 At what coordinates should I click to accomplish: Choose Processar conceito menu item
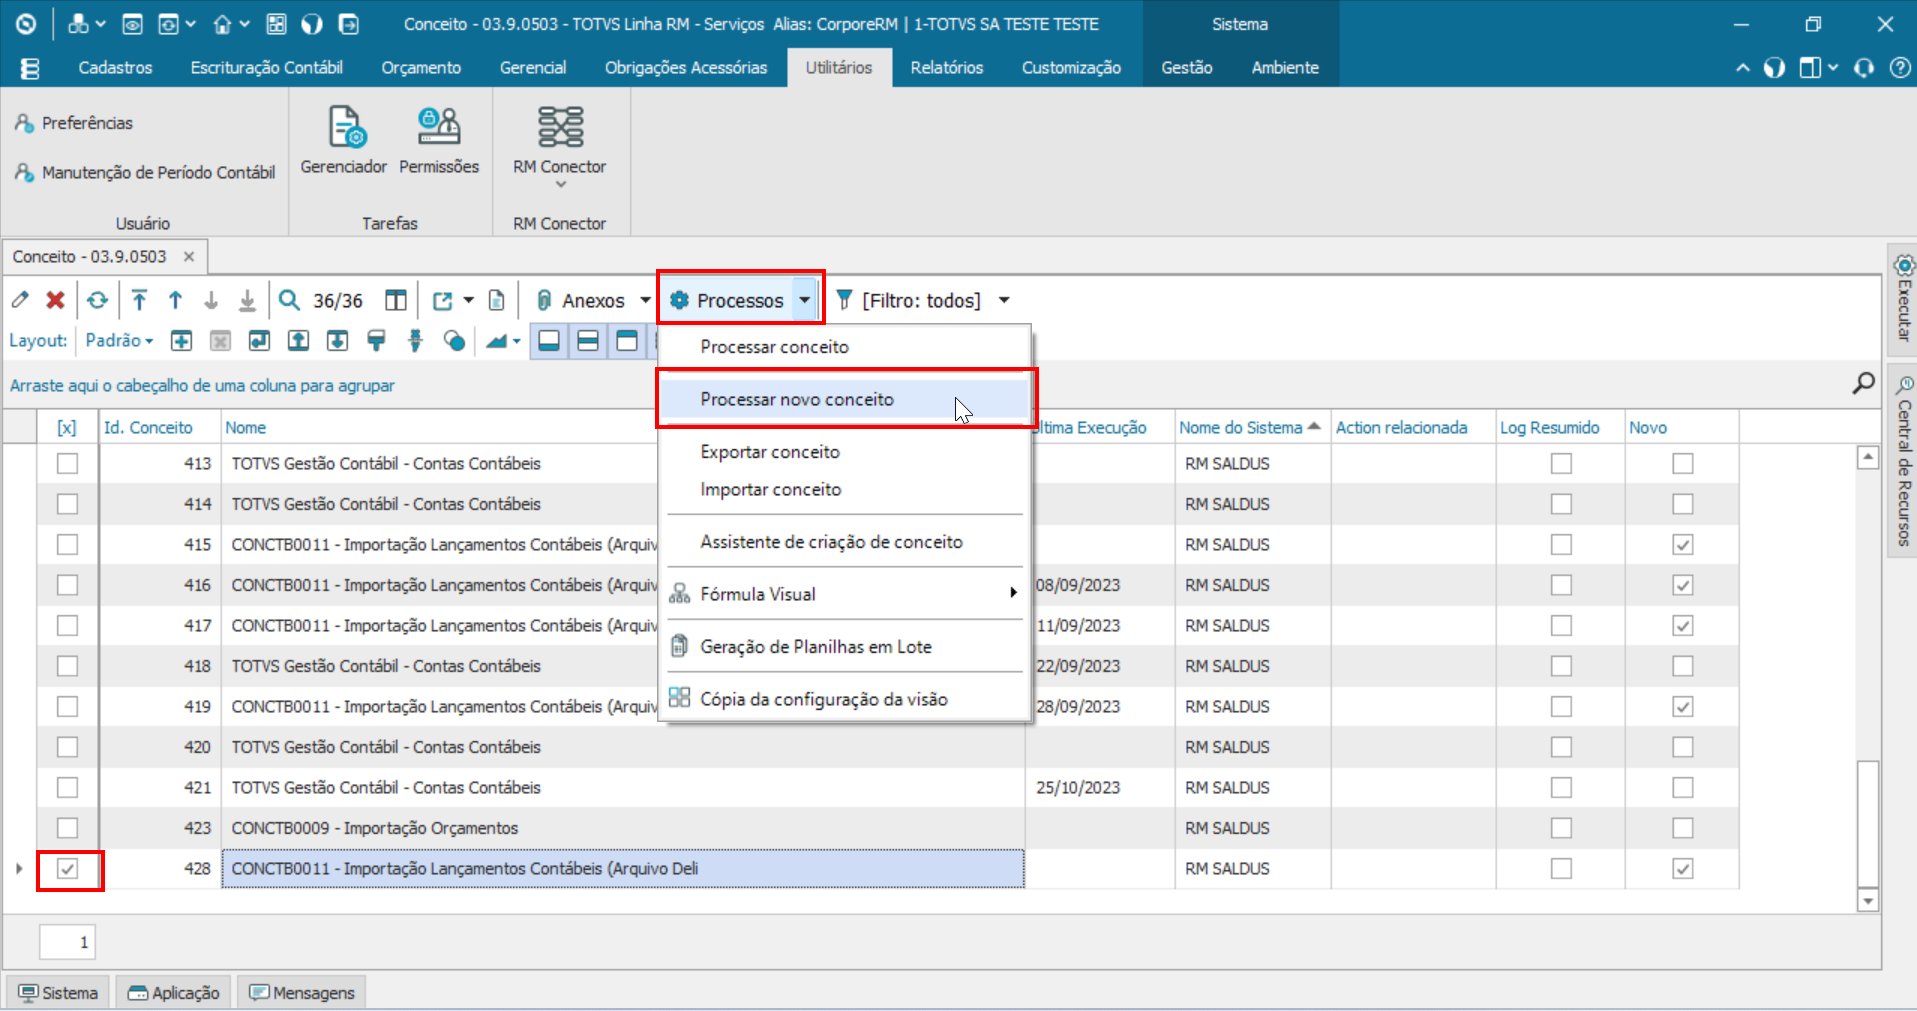tap(845, 347)
